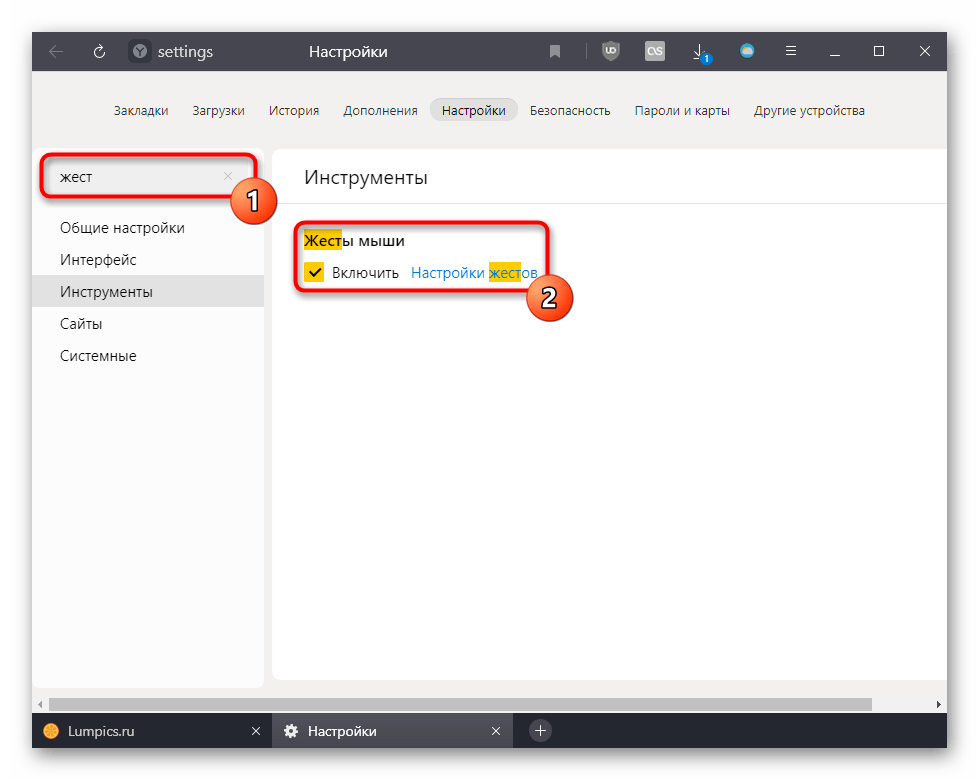Select Системные in the sidebar
Viewport: 979px width, 780px height.
point(98,356)
